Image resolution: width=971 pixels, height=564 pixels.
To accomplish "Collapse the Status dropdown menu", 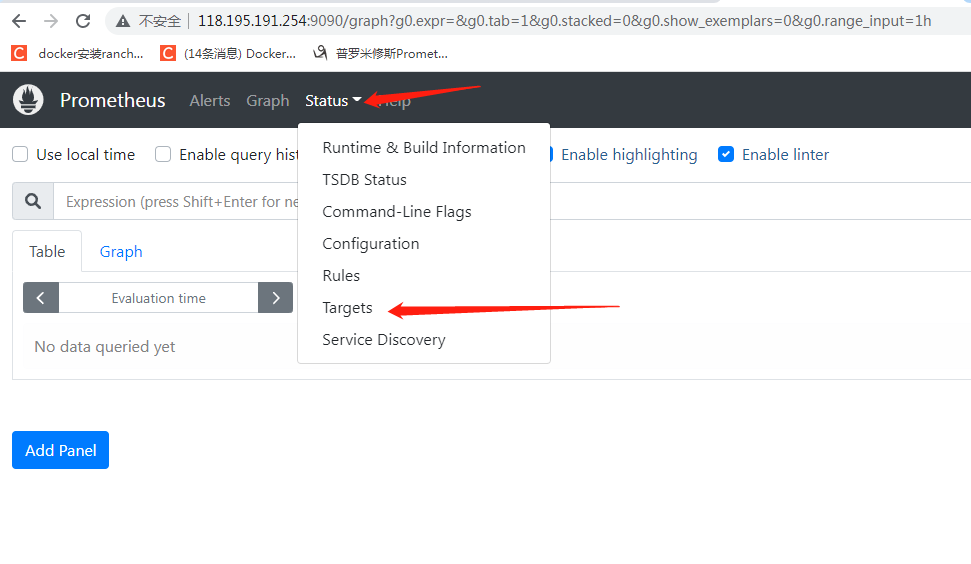I will (333, 100).
